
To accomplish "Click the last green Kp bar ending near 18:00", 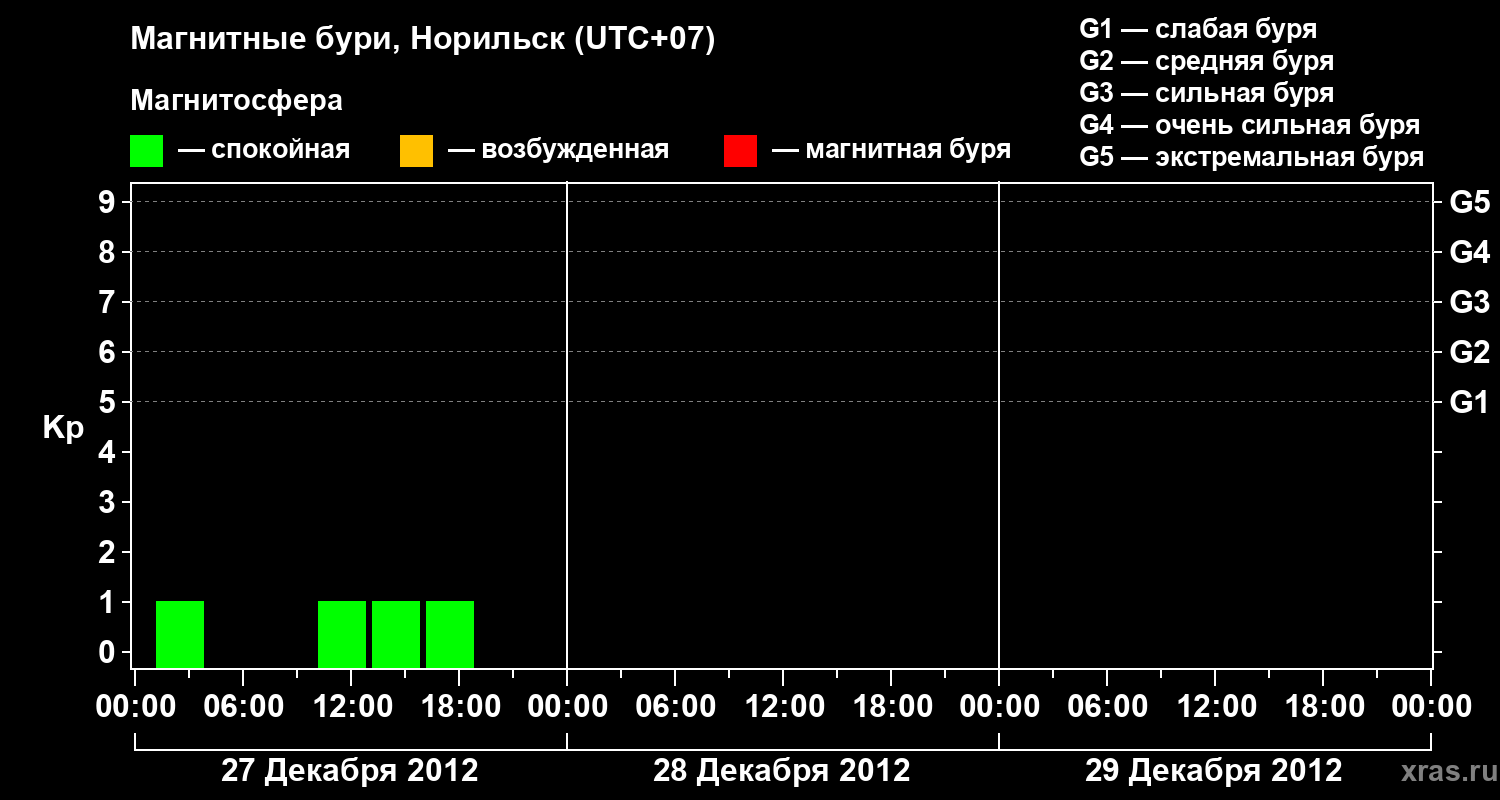I will click(450, 634).
